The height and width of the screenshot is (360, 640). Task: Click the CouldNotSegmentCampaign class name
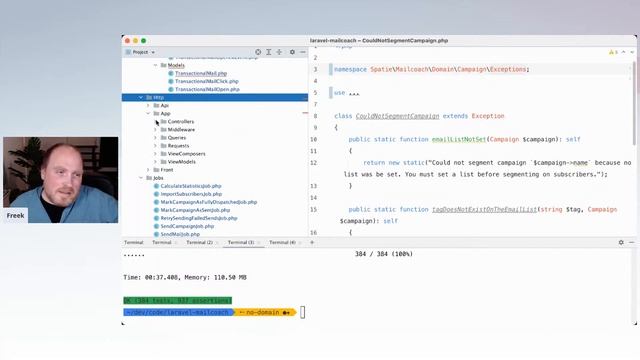pyautogui.click(x=397, y=116)
